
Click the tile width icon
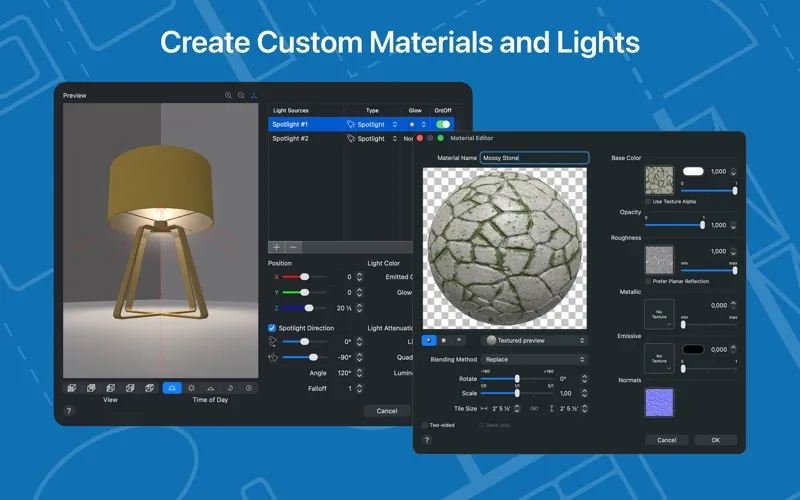coord(484,409)
